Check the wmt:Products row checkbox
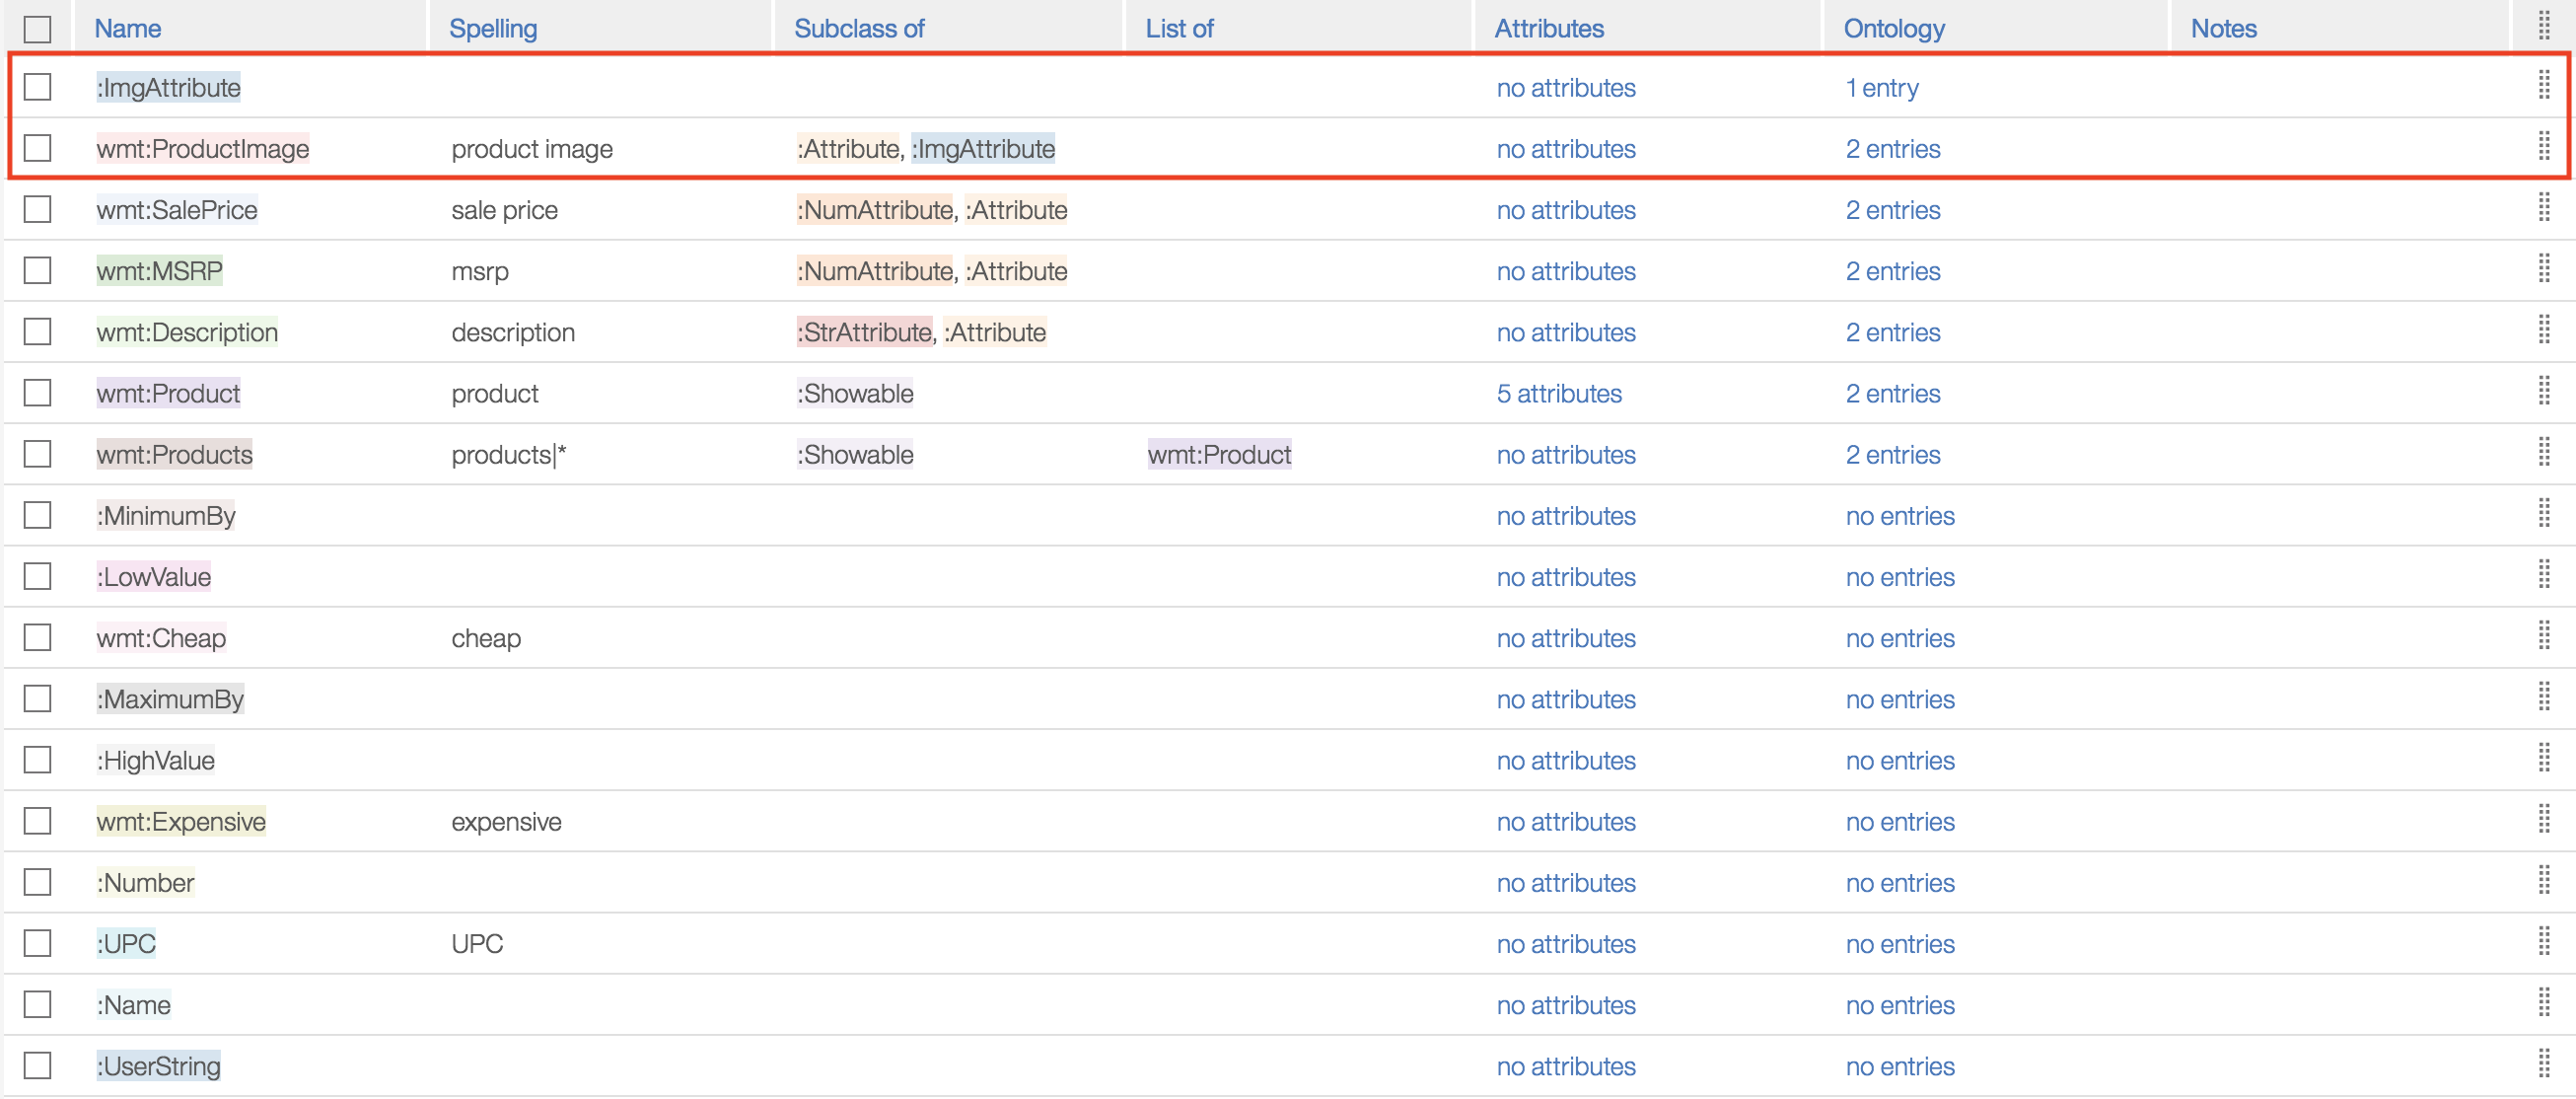Image resolution: width=2576 pixels, height=1099 pixels. (x=38, y=454)
